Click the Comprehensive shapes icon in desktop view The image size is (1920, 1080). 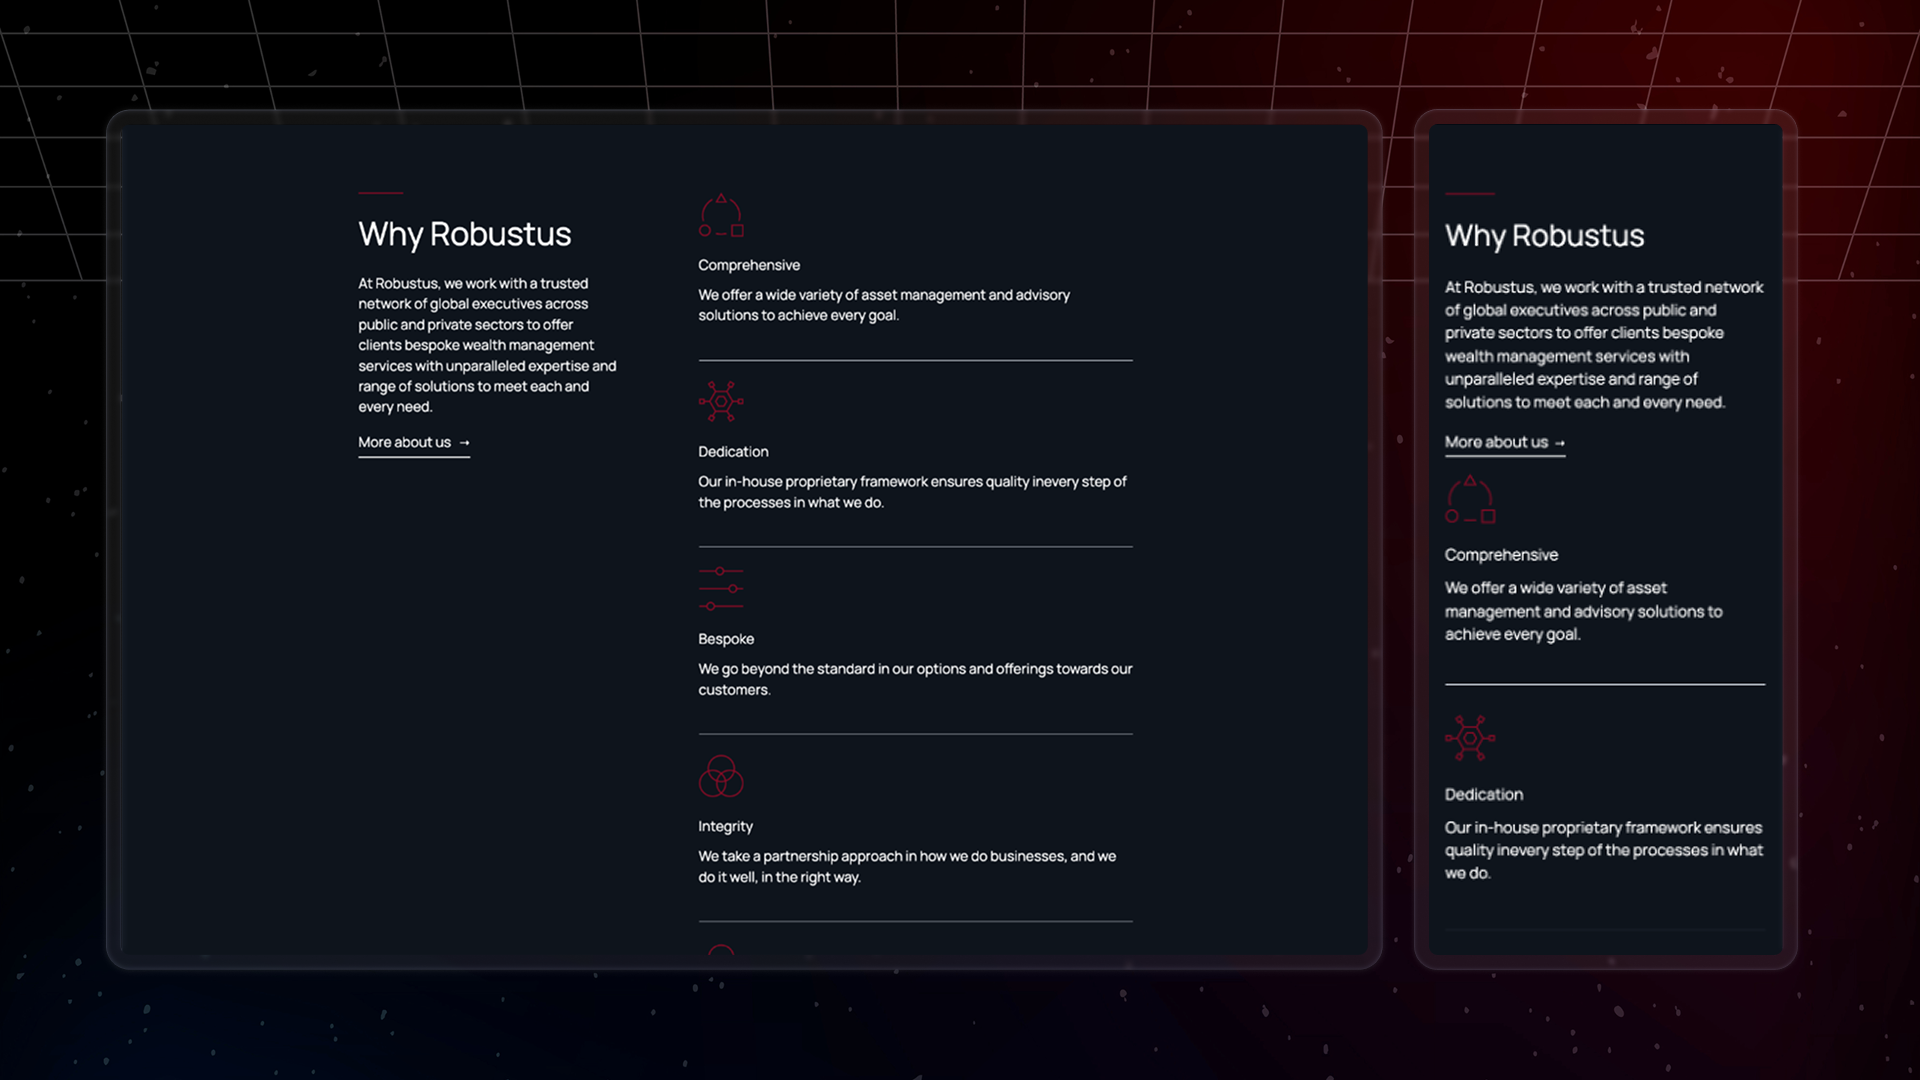[720, 216]
